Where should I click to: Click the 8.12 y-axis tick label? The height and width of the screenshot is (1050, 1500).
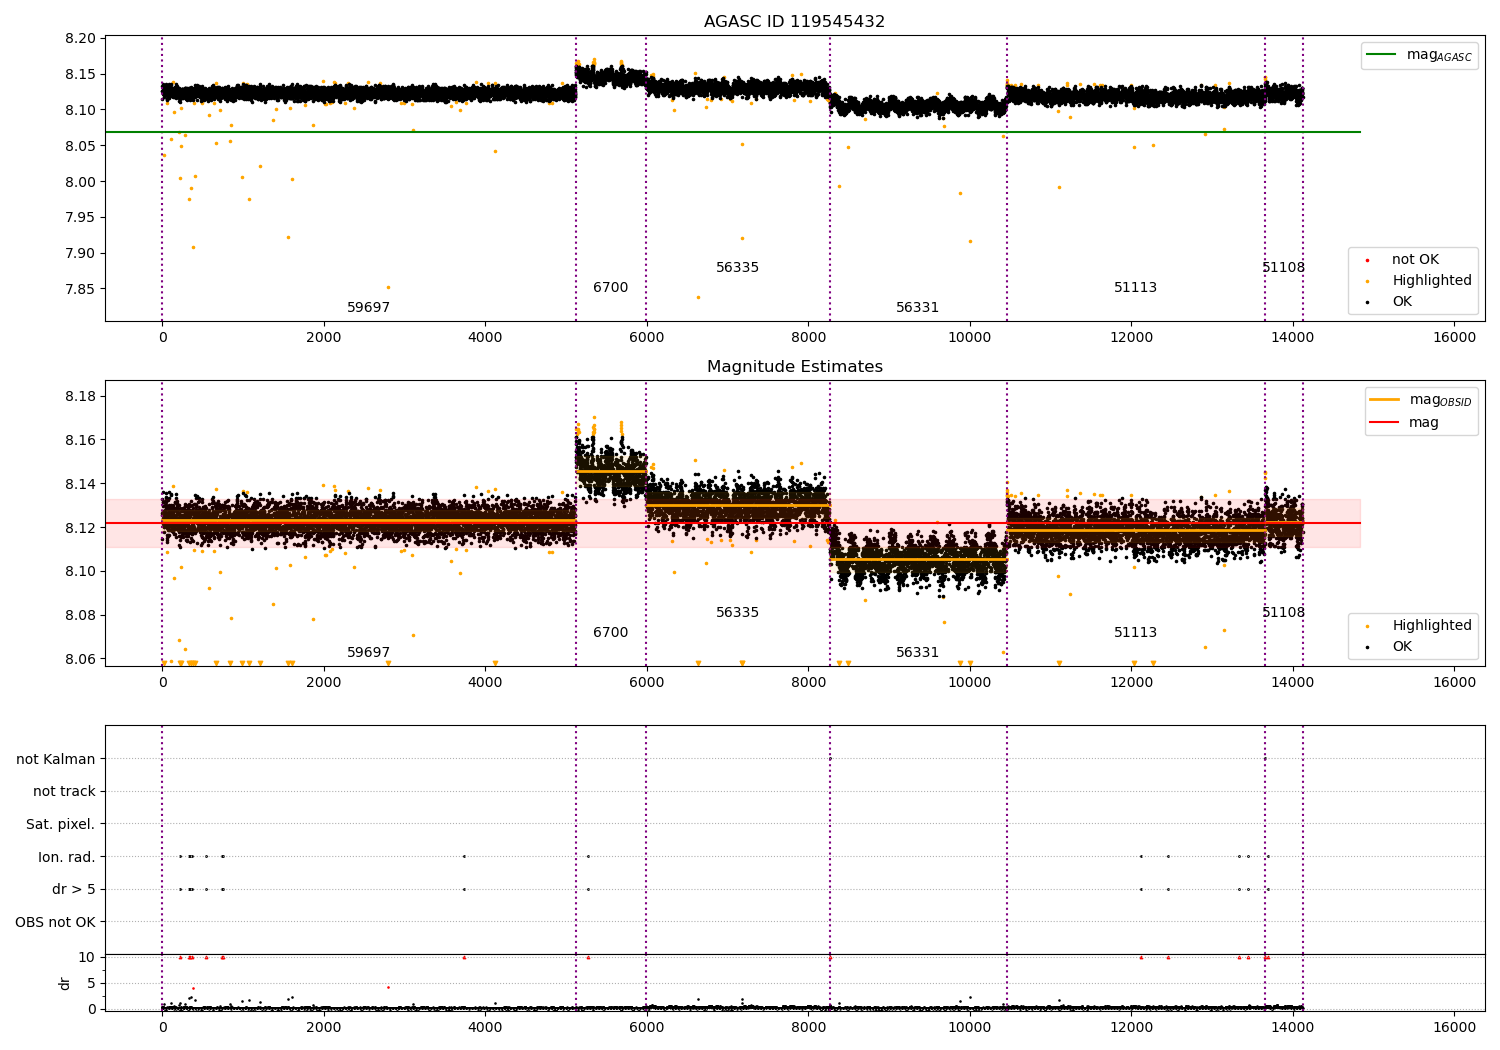[81, 528]
